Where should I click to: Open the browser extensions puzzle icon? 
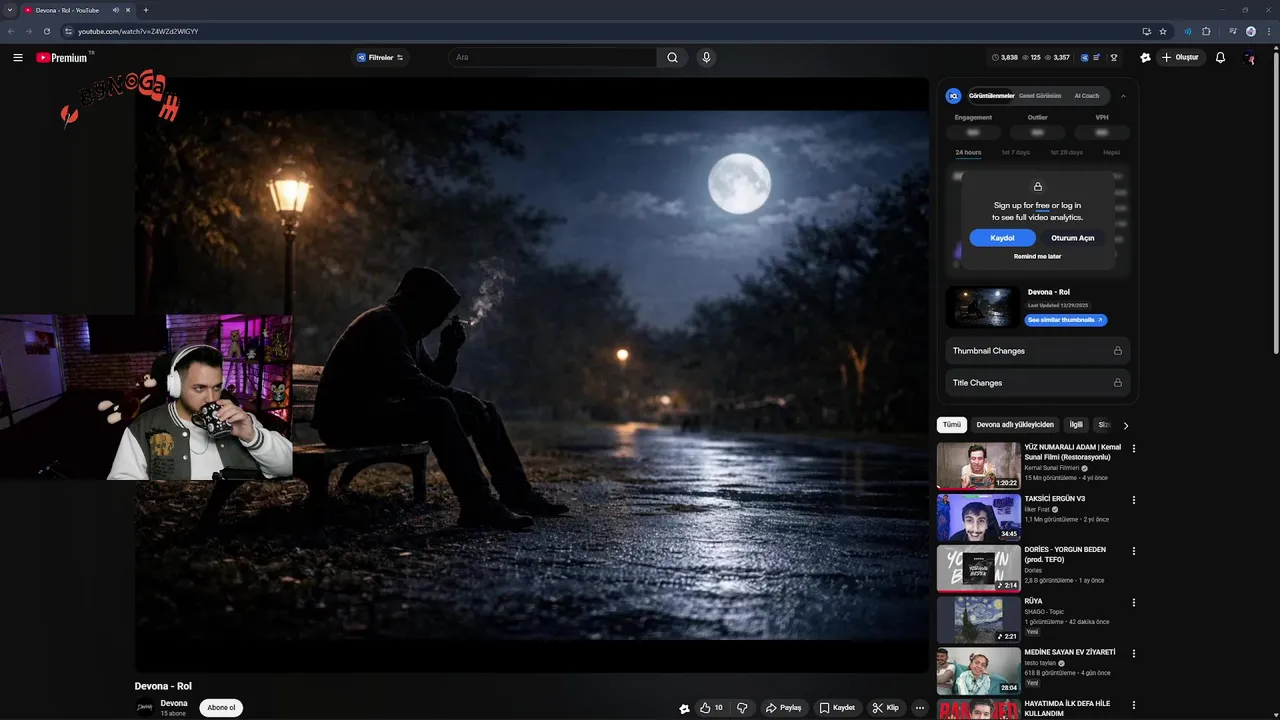tap(1206, 31)
